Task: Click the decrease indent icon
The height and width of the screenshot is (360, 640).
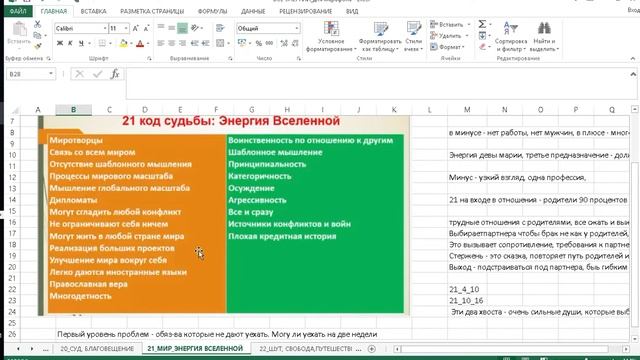Action: 195,43
